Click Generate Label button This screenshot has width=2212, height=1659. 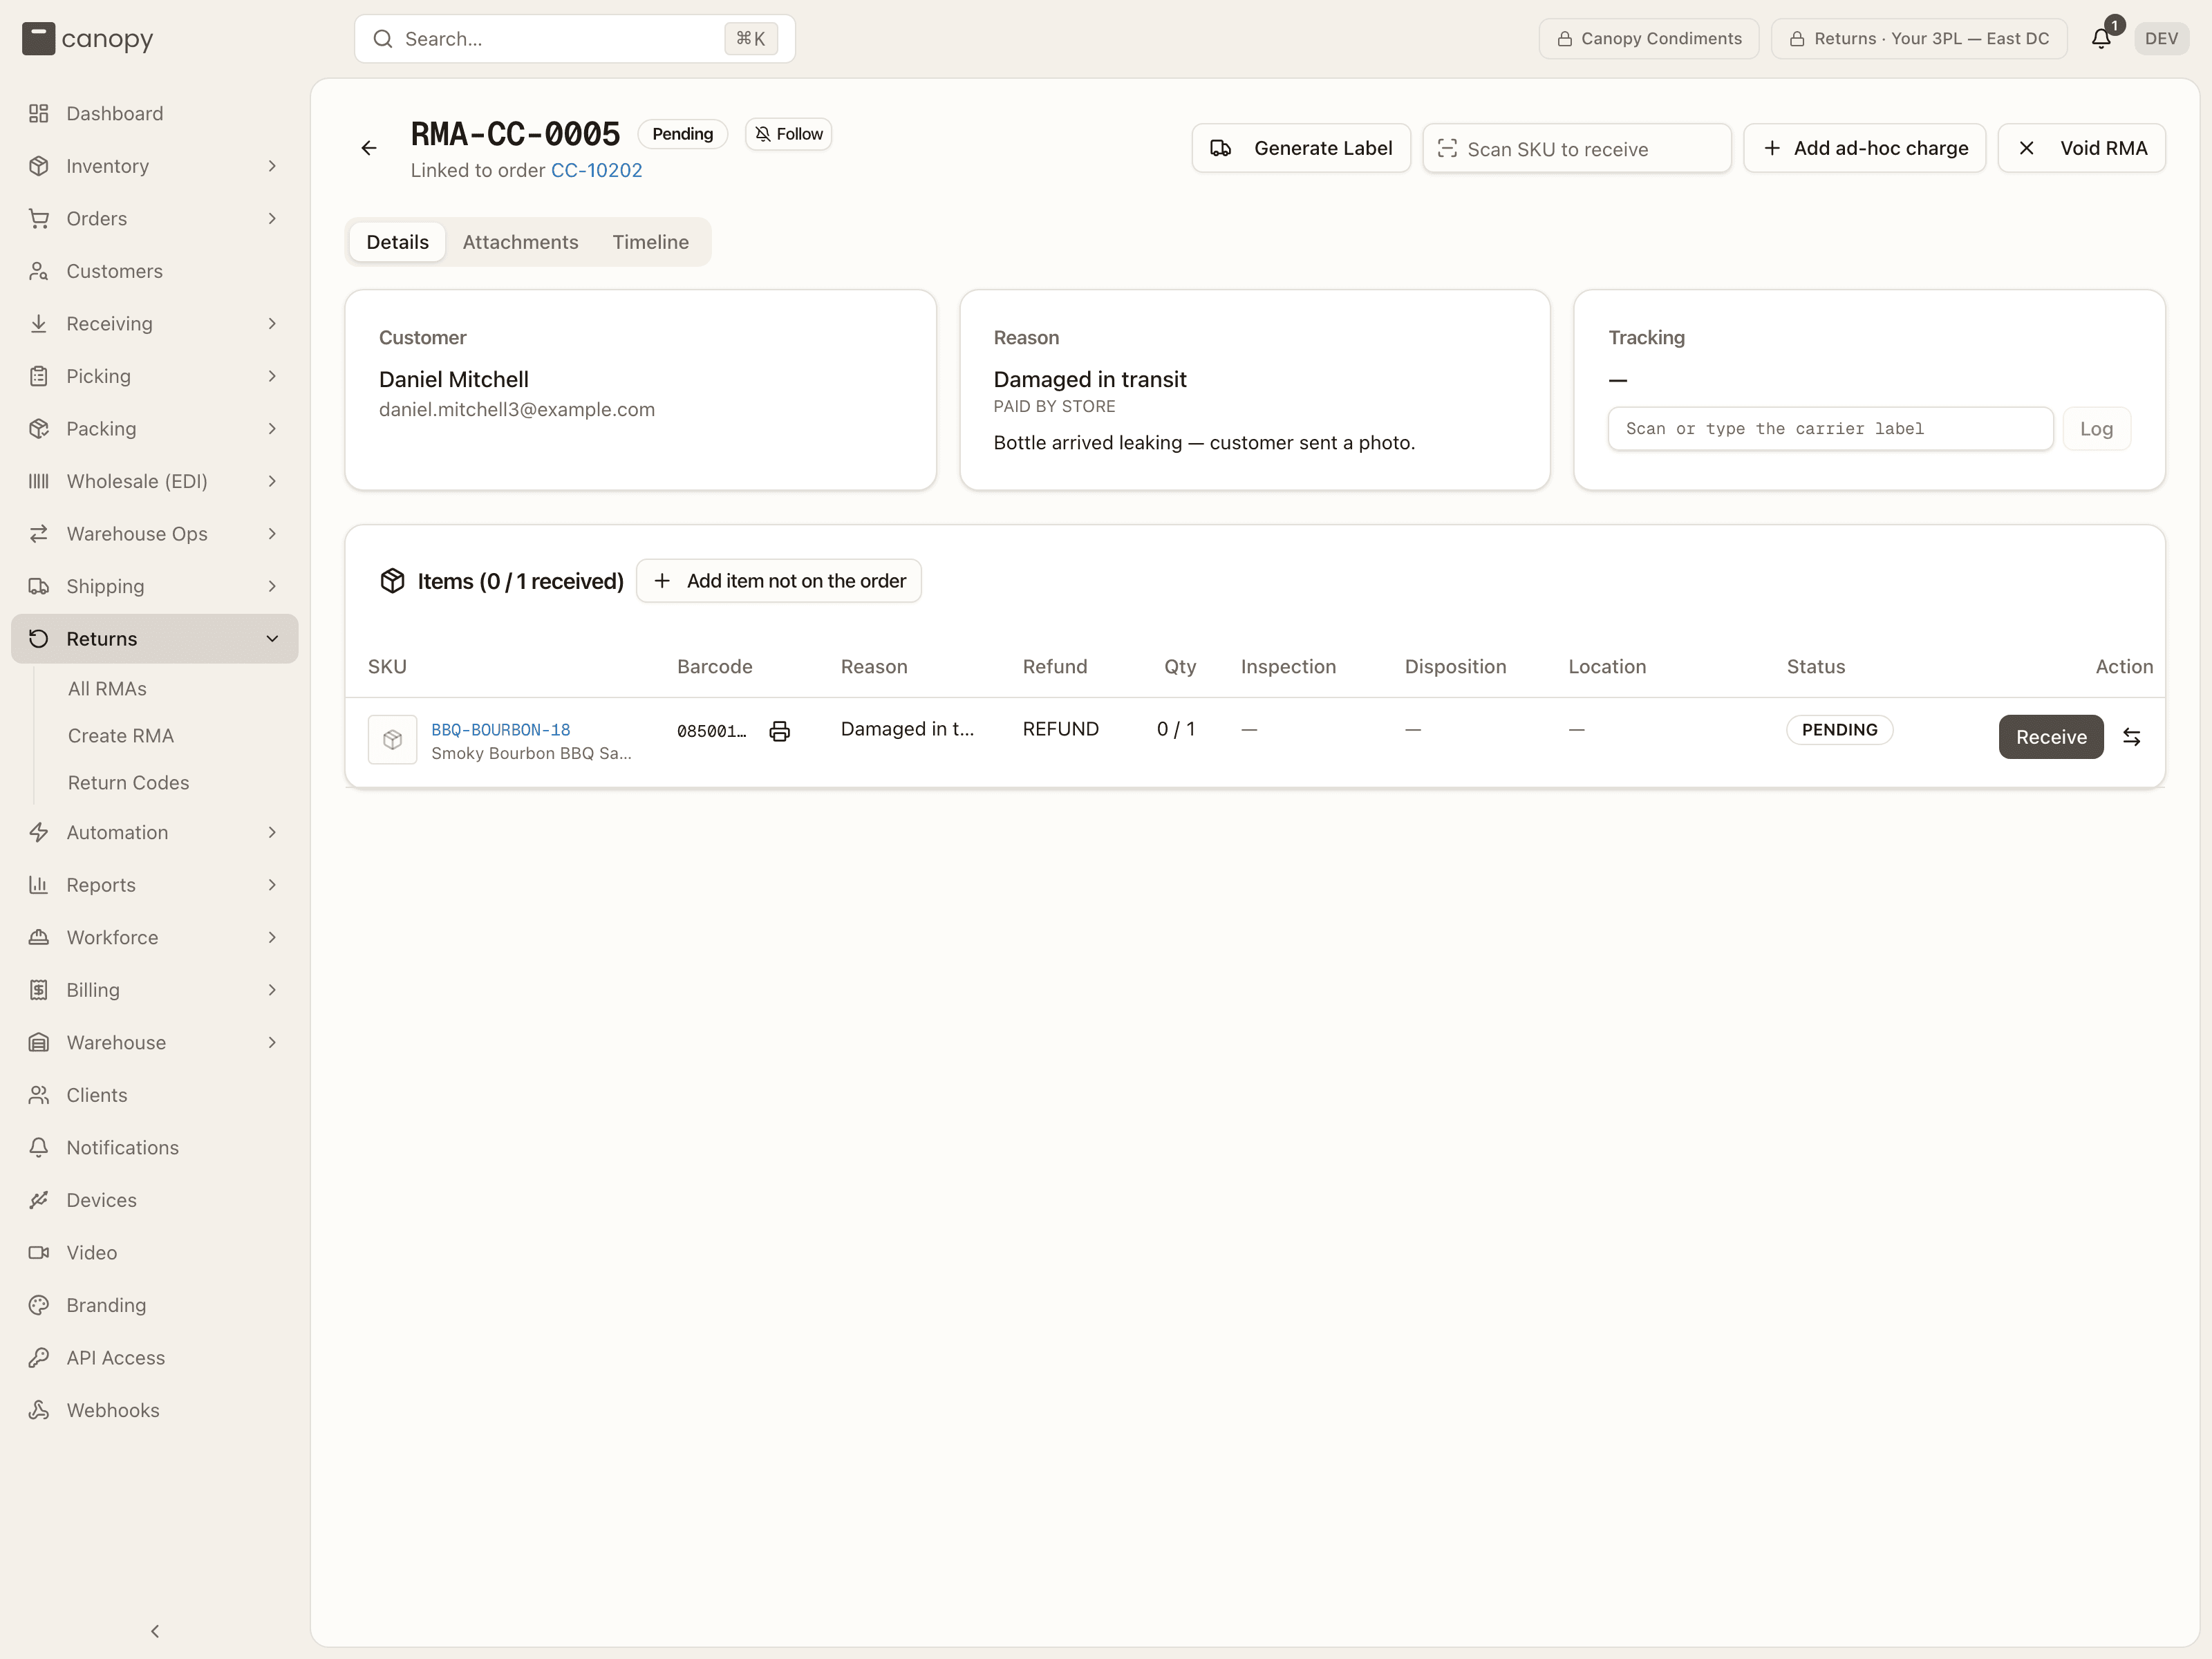tap(1301, 148)
